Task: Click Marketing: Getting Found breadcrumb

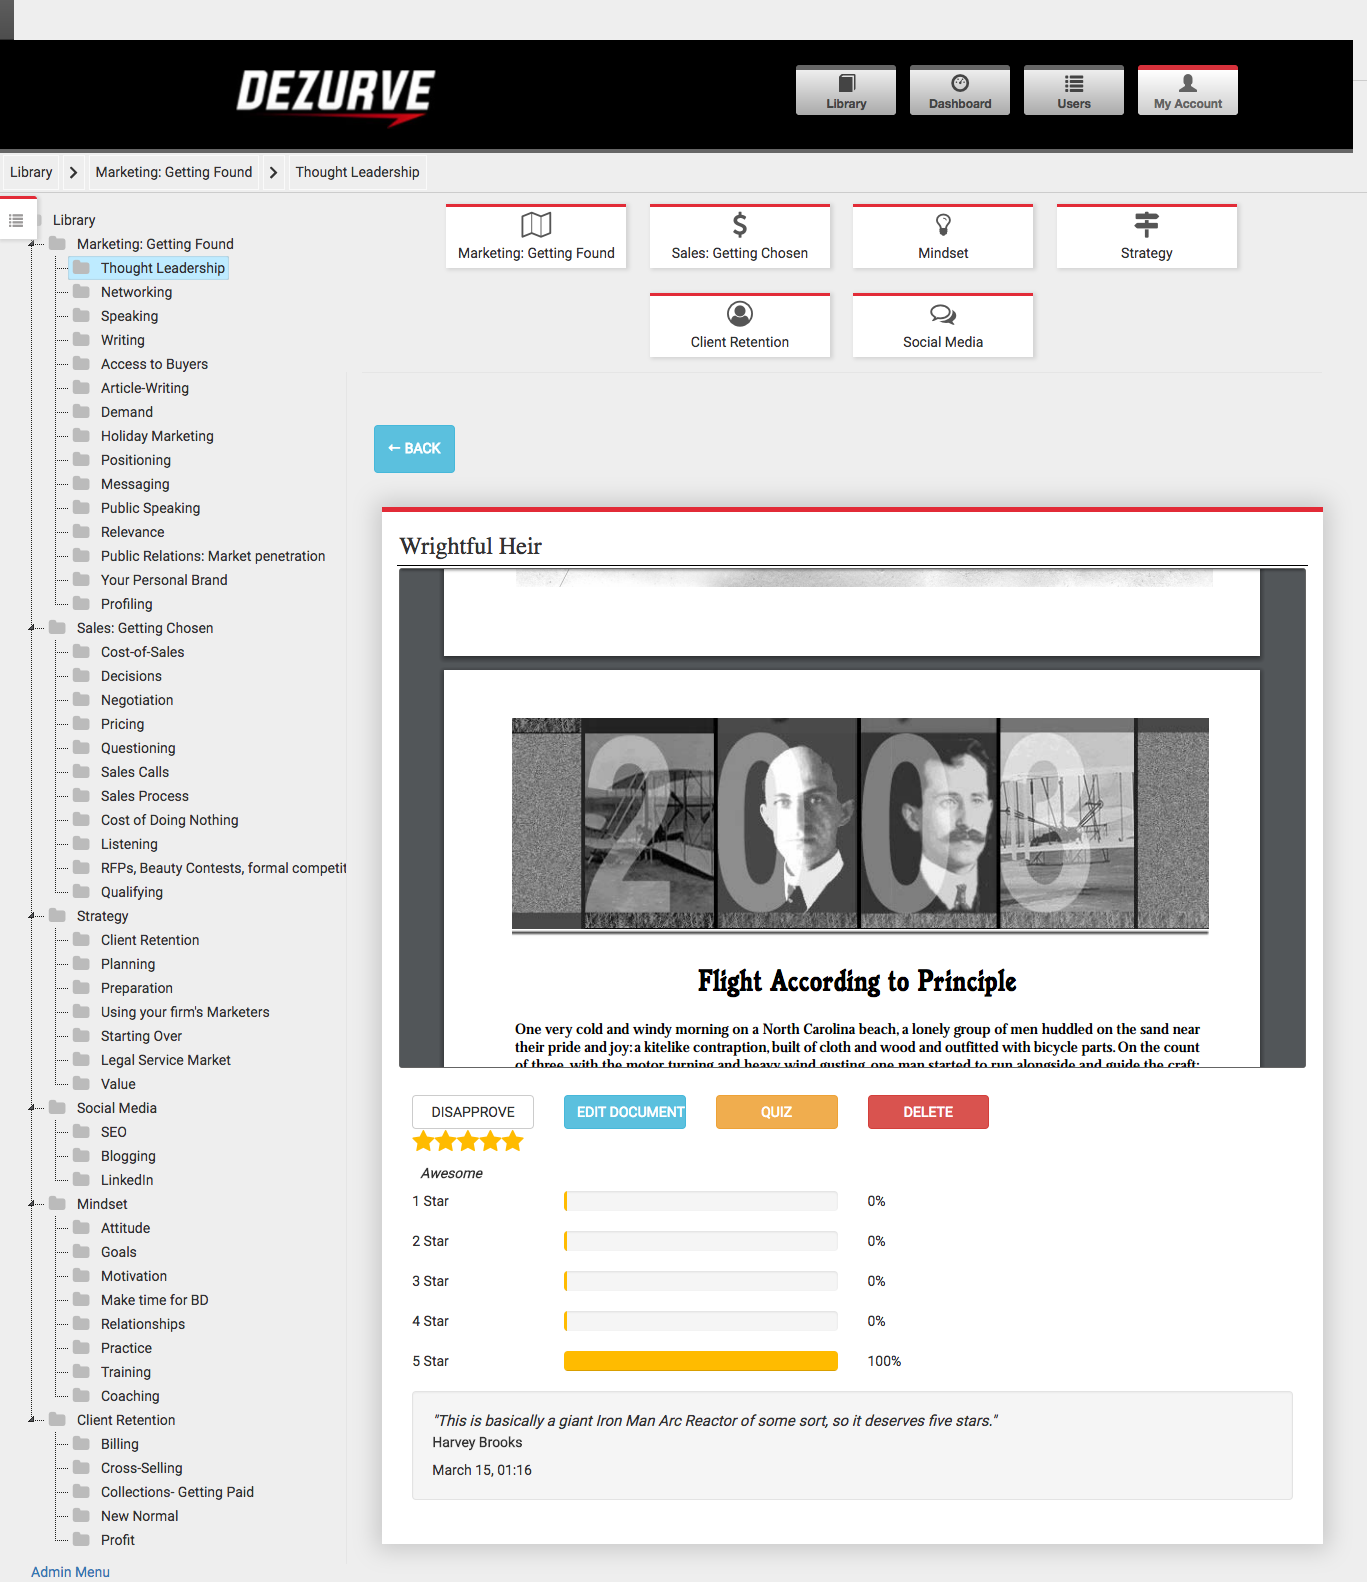Action: click(174, 172)
